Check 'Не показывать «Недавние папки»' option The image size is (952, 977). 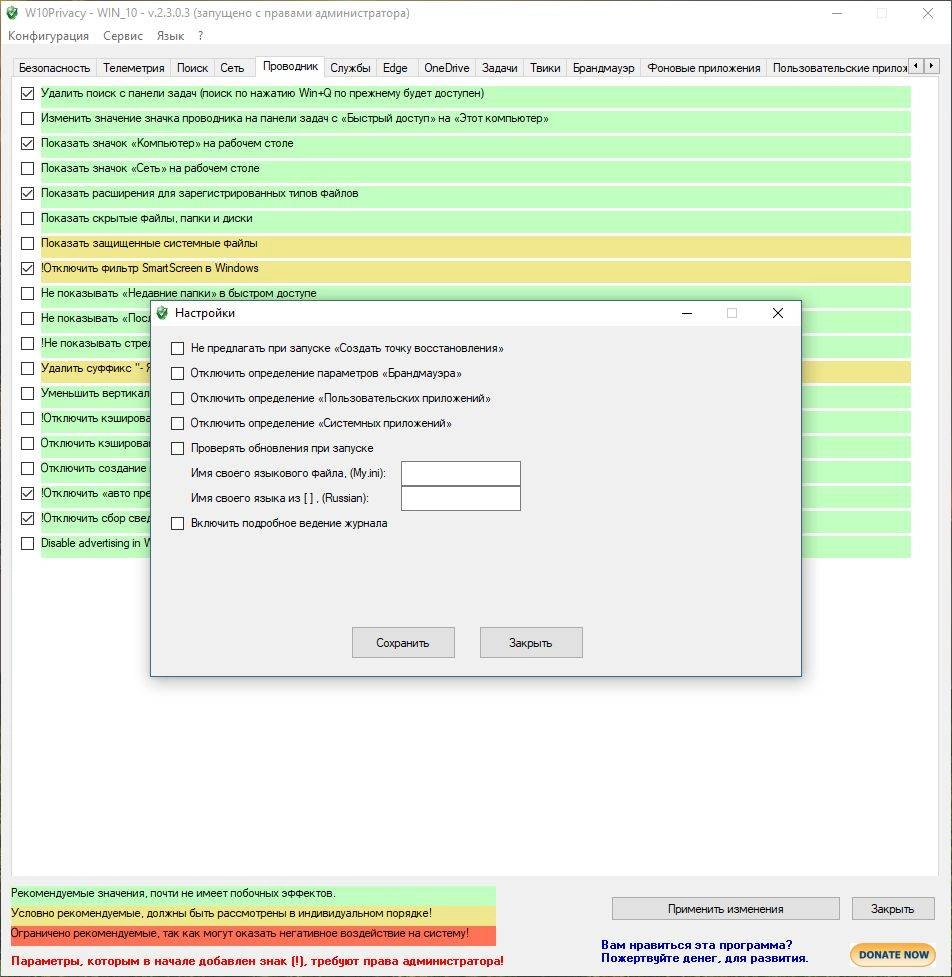[x=27, y=293]
